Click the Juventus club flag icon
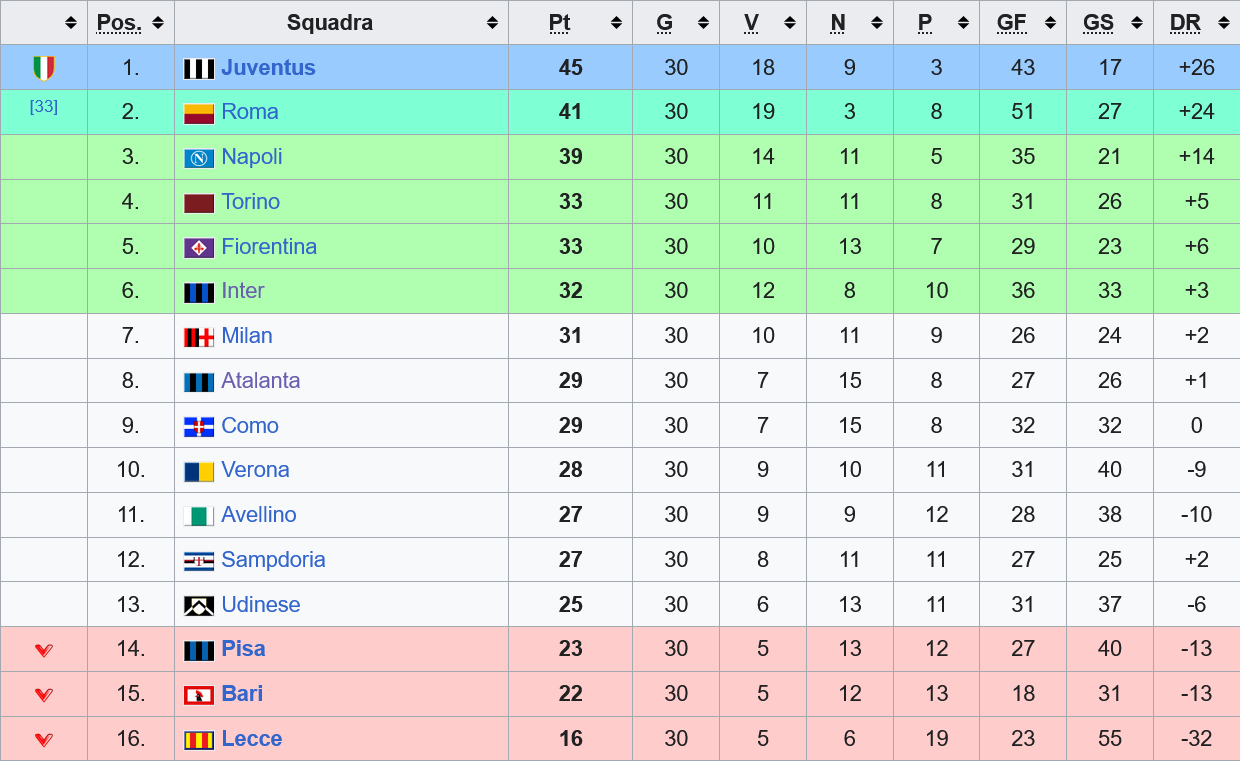The width and height of the screenshot is (1240, 762). 199,69
